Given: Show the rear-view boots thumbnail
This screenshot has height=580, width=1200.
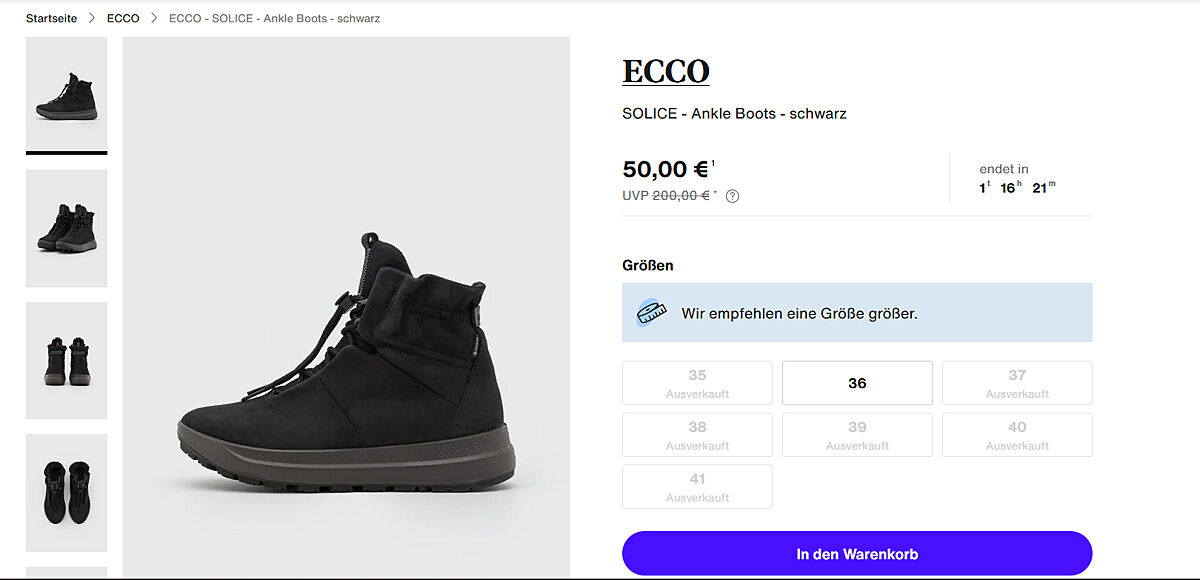Looking at the screenshot, I should click(x=66, y=360).
